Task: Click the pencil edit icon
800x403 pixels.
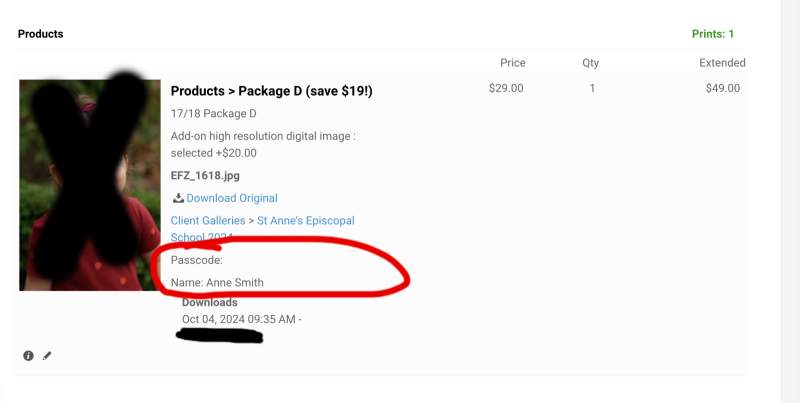Action: 47,356
